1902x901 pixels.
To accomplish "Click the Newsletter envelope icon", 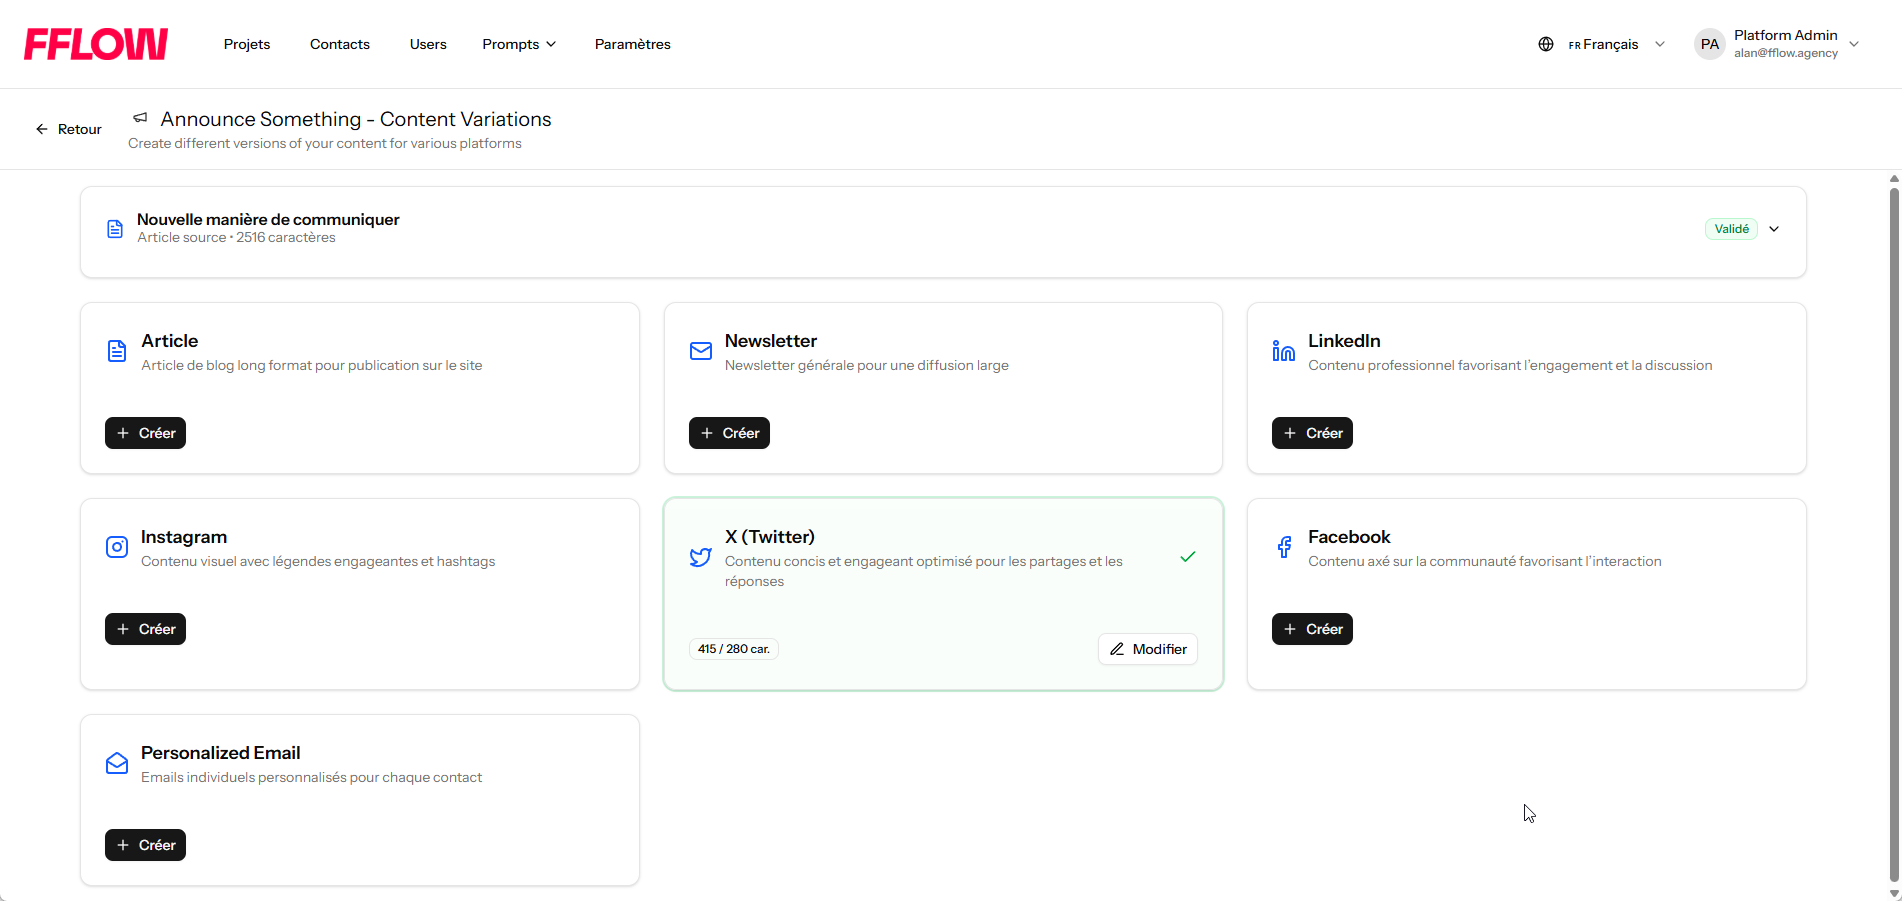I will click(x=701, y=351).
